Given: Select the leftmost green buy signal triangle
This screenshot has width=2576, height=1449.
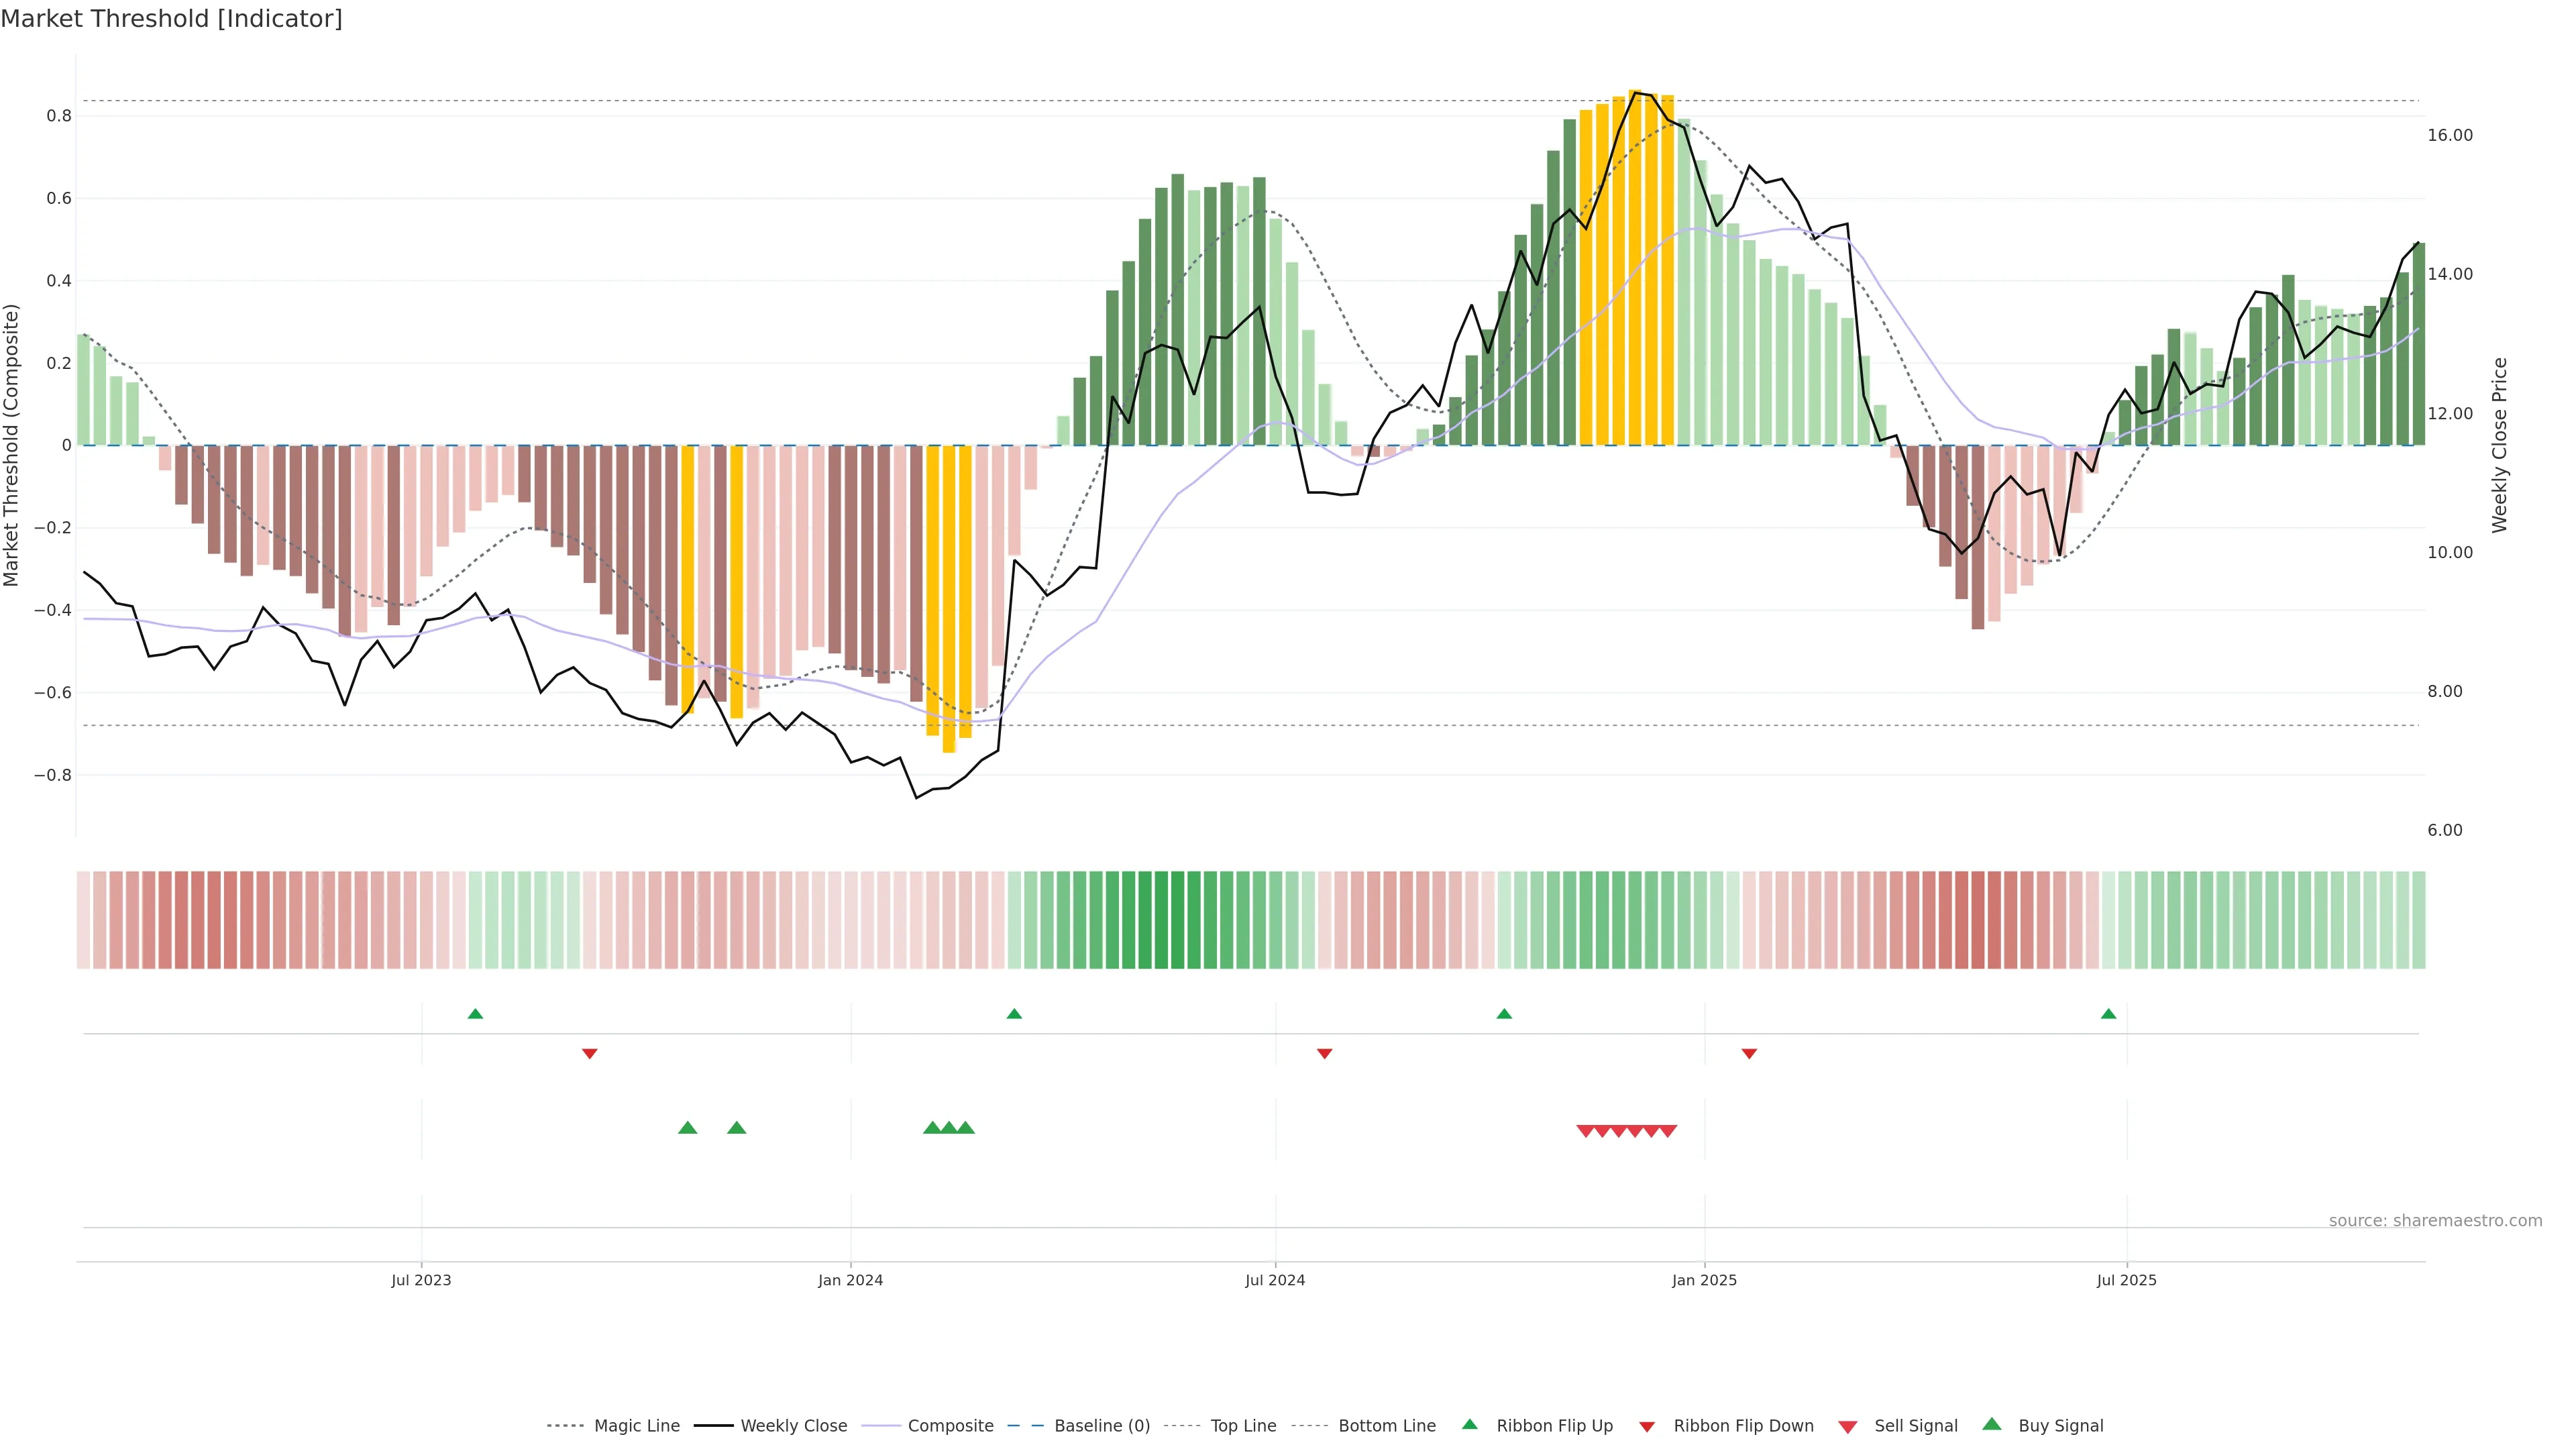Looking at the screenshot, I should (687, 1128).
